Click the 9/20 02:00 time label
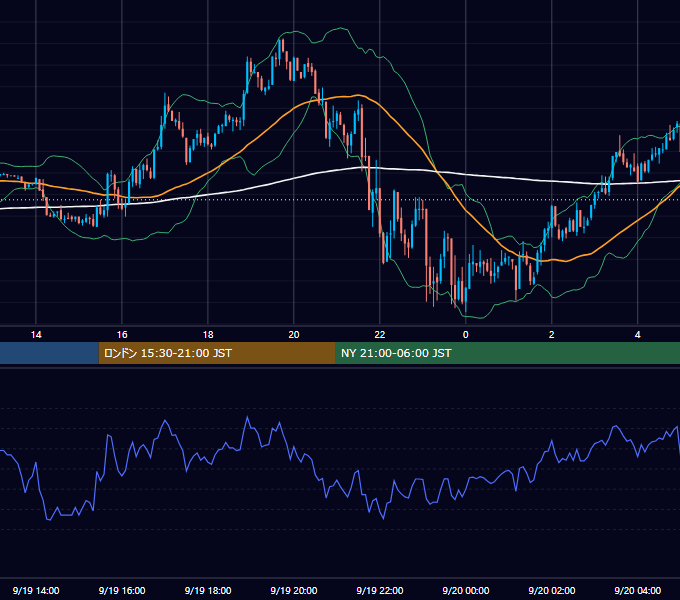This screenshot has width=680, height=600. coord(552,590)
